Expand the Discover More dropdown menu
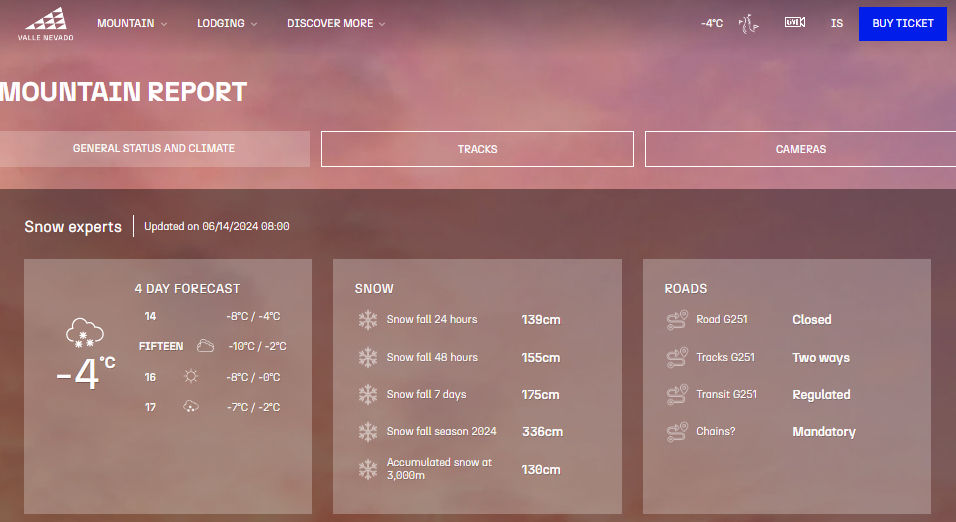Viewport: 956px width, 522px height. click(336, 23)
